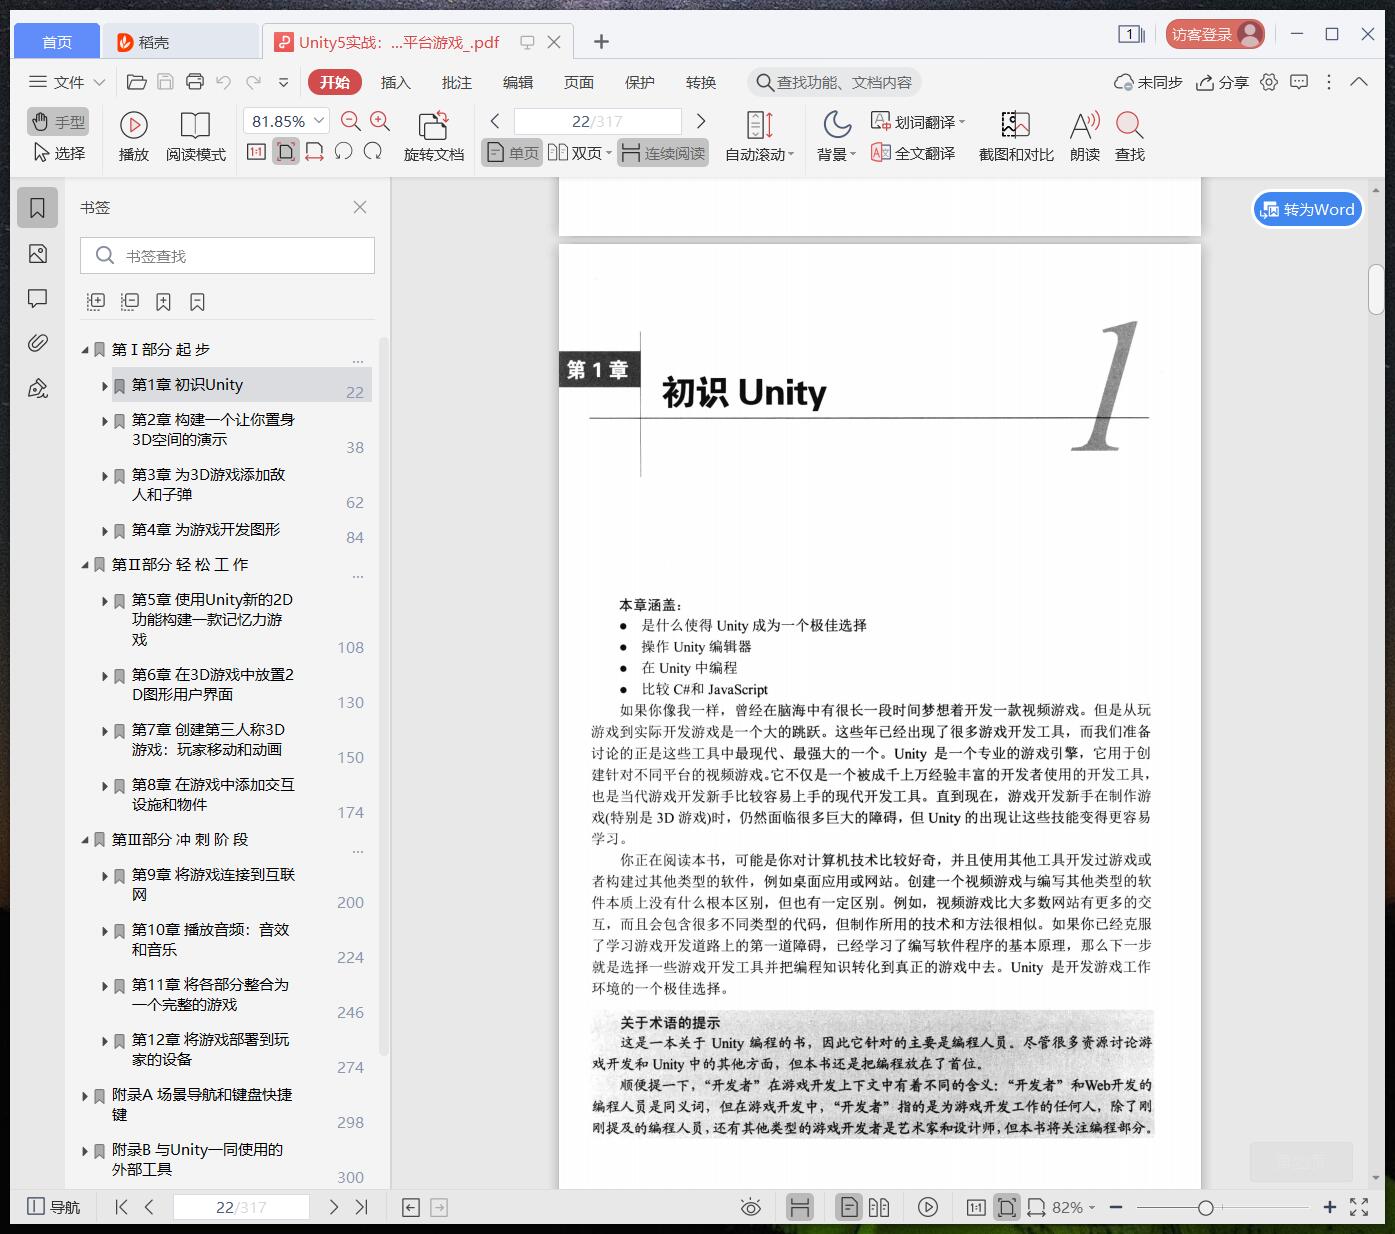Viewport: 1395px width, 1234px height.
Task: Open a new tab with plus button
Action: (x=601, y=41)
